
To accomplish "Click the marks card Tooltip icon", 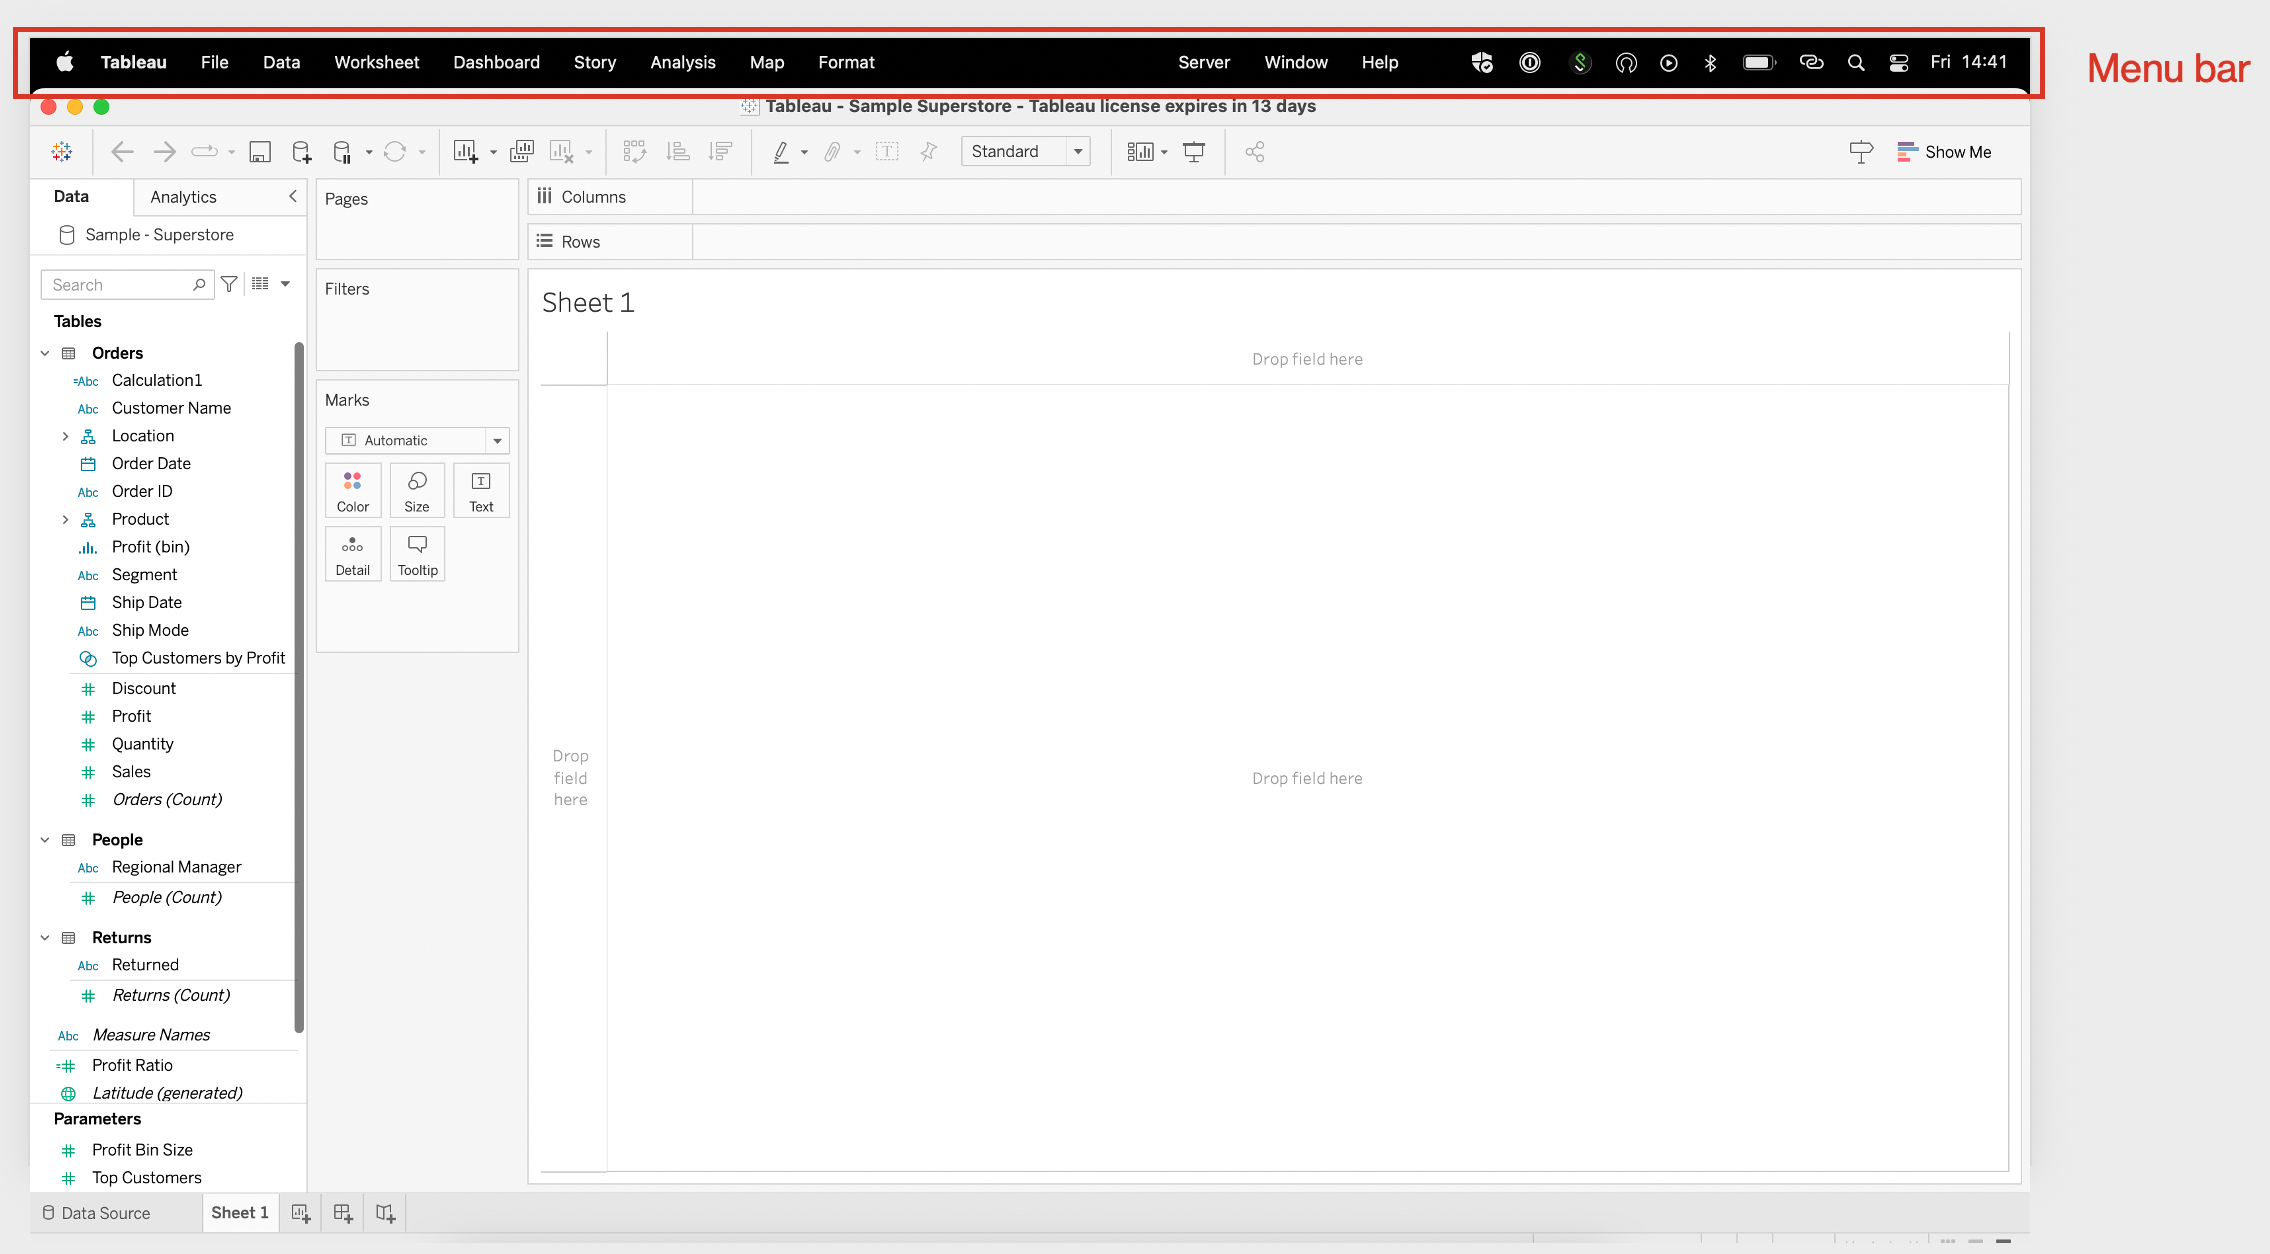I will coord(417,553).
